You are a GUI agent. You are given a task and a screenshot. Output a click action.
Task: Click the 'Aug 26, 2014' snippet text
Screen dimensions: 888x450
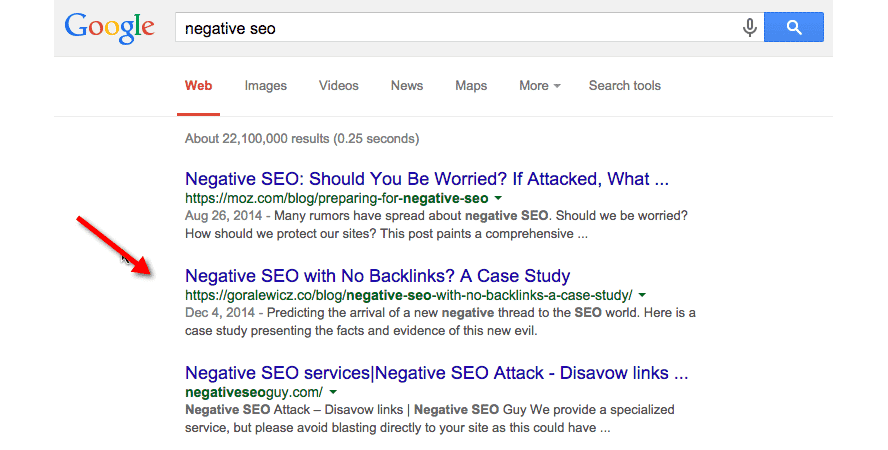224,216
